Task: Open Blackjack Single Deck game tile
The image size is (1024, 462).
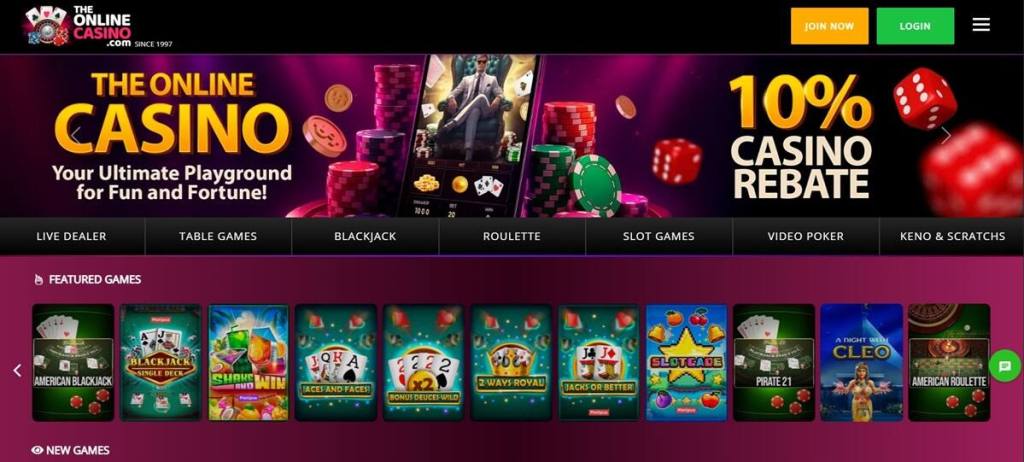Action: (x=161, y=363)
